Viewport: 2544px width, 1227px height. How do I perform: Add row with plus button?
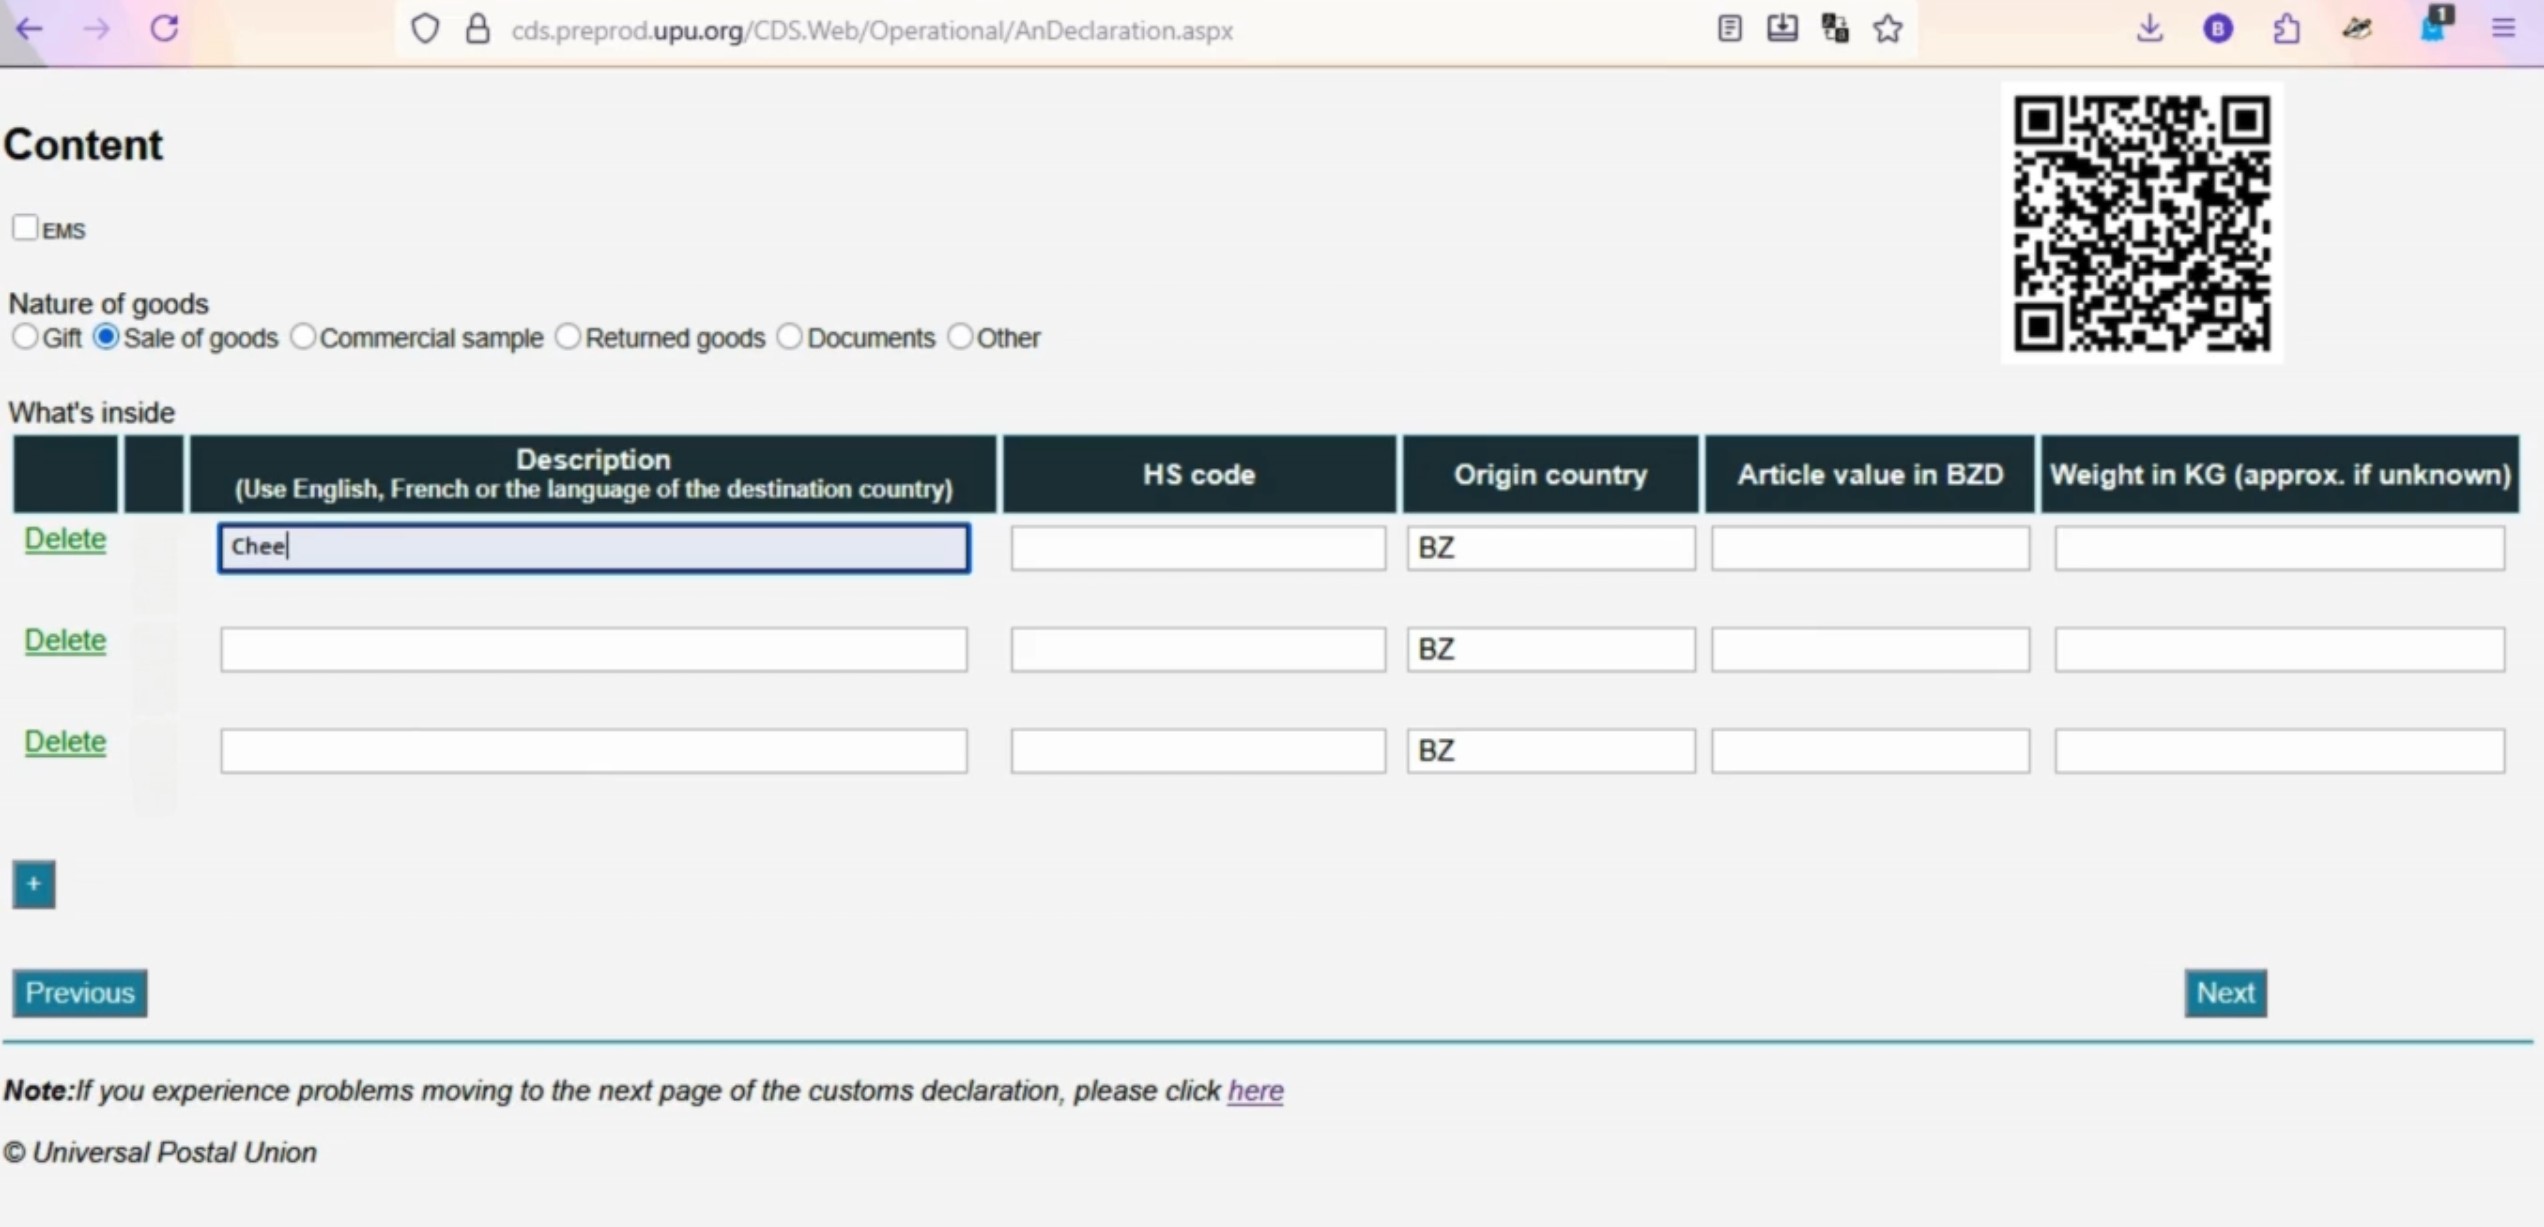pyautogui.click(x=34, y=884)
